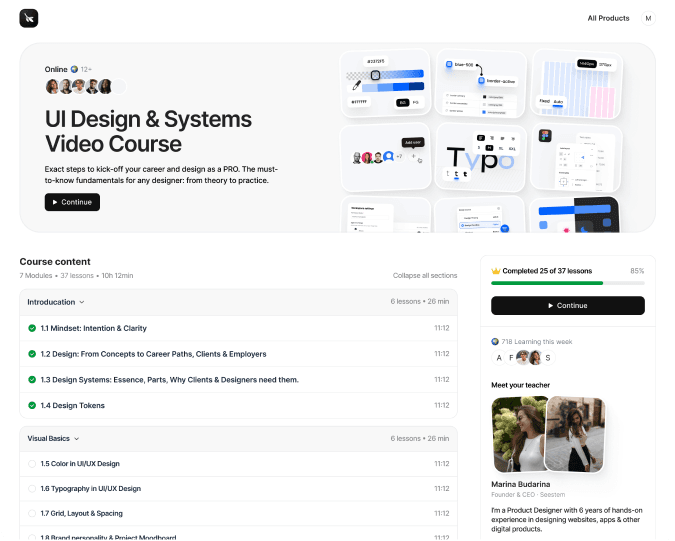Click the hero Continue button under description
This screenshot has height=541, width=675.
pos(72,202)
